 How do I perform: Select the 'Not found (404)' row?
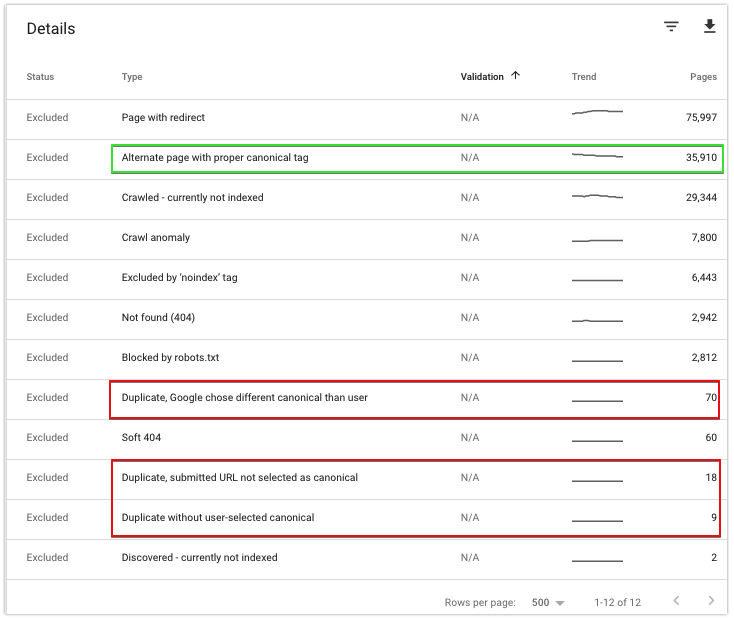[x=157, y=318]
